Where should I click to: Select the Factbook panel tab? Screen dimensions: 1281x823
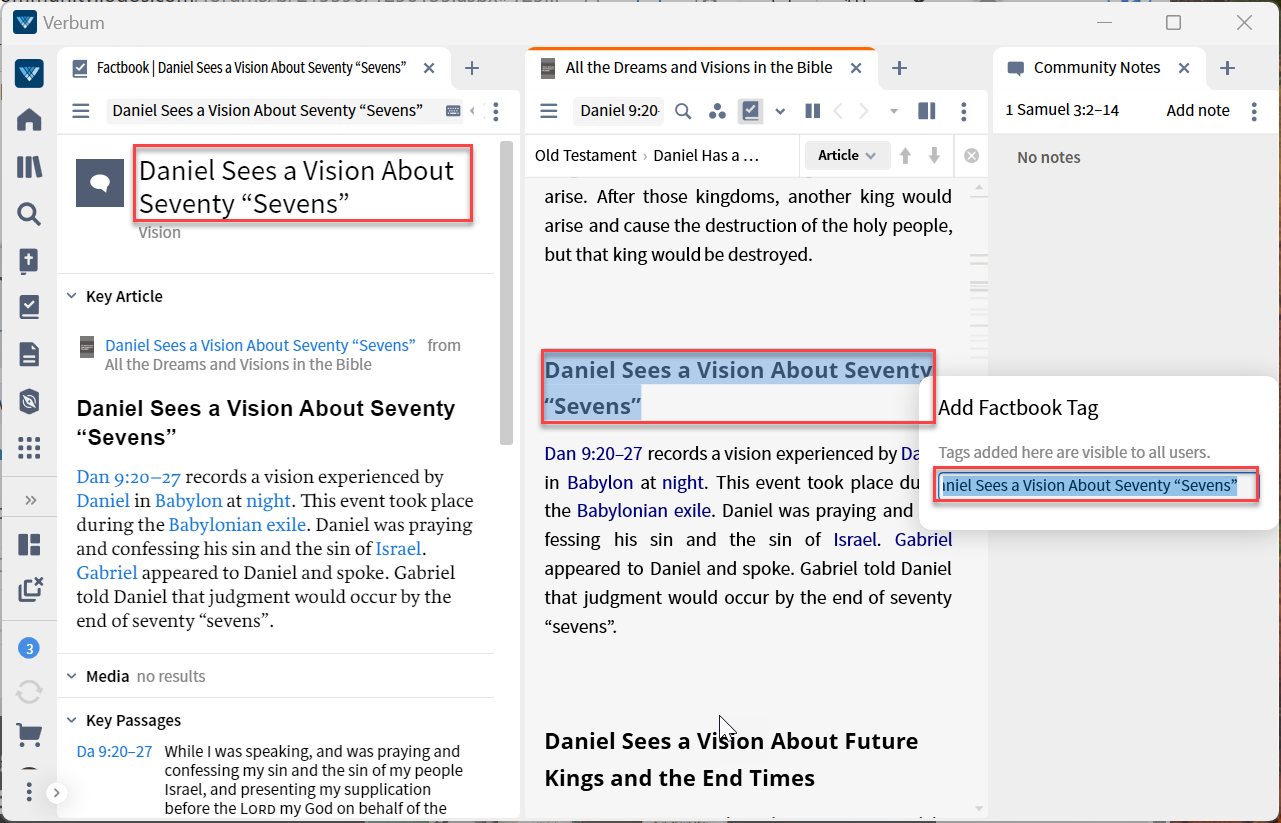click(251, 68)
